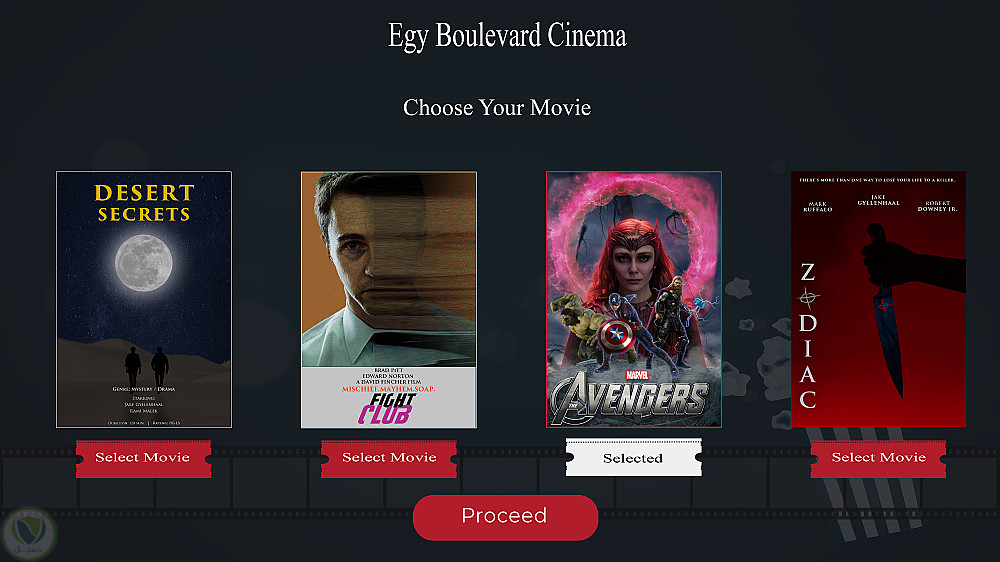Click Captain America's shield on Avengers poster

coord(617,335)
